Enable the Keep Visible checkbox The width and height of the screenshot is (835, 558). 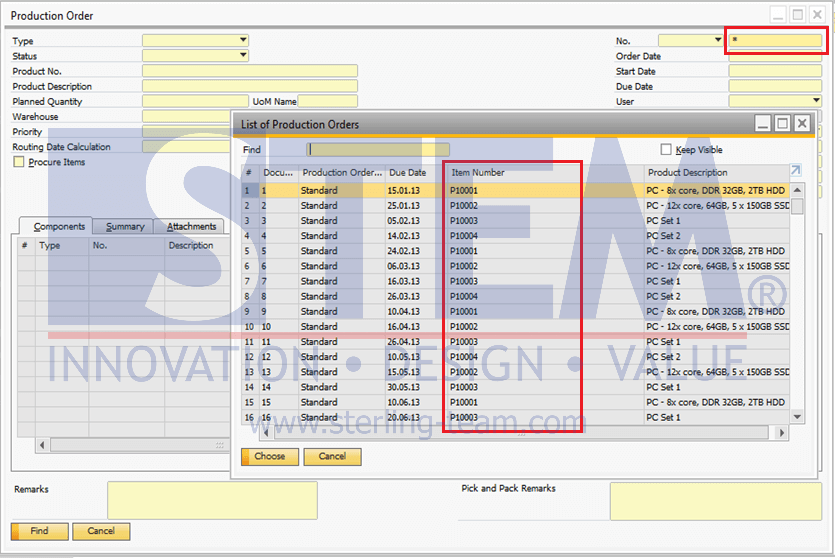666,150
